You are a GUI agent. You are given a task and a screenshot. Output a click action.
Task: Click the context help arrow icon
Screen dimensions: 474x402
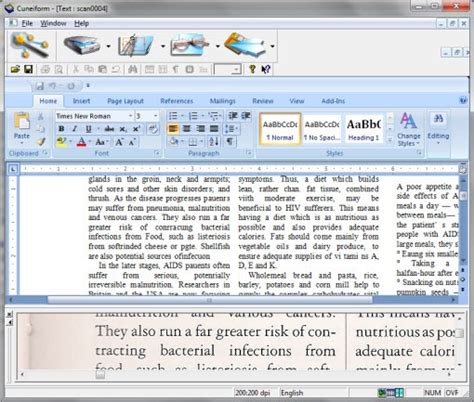(x=266, y=69)
